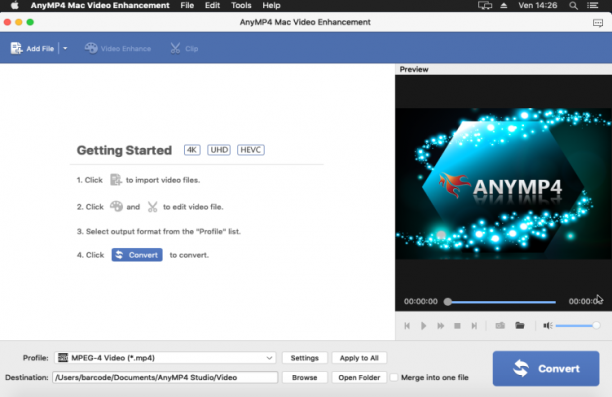Open the Help menu

click(271, 5)
